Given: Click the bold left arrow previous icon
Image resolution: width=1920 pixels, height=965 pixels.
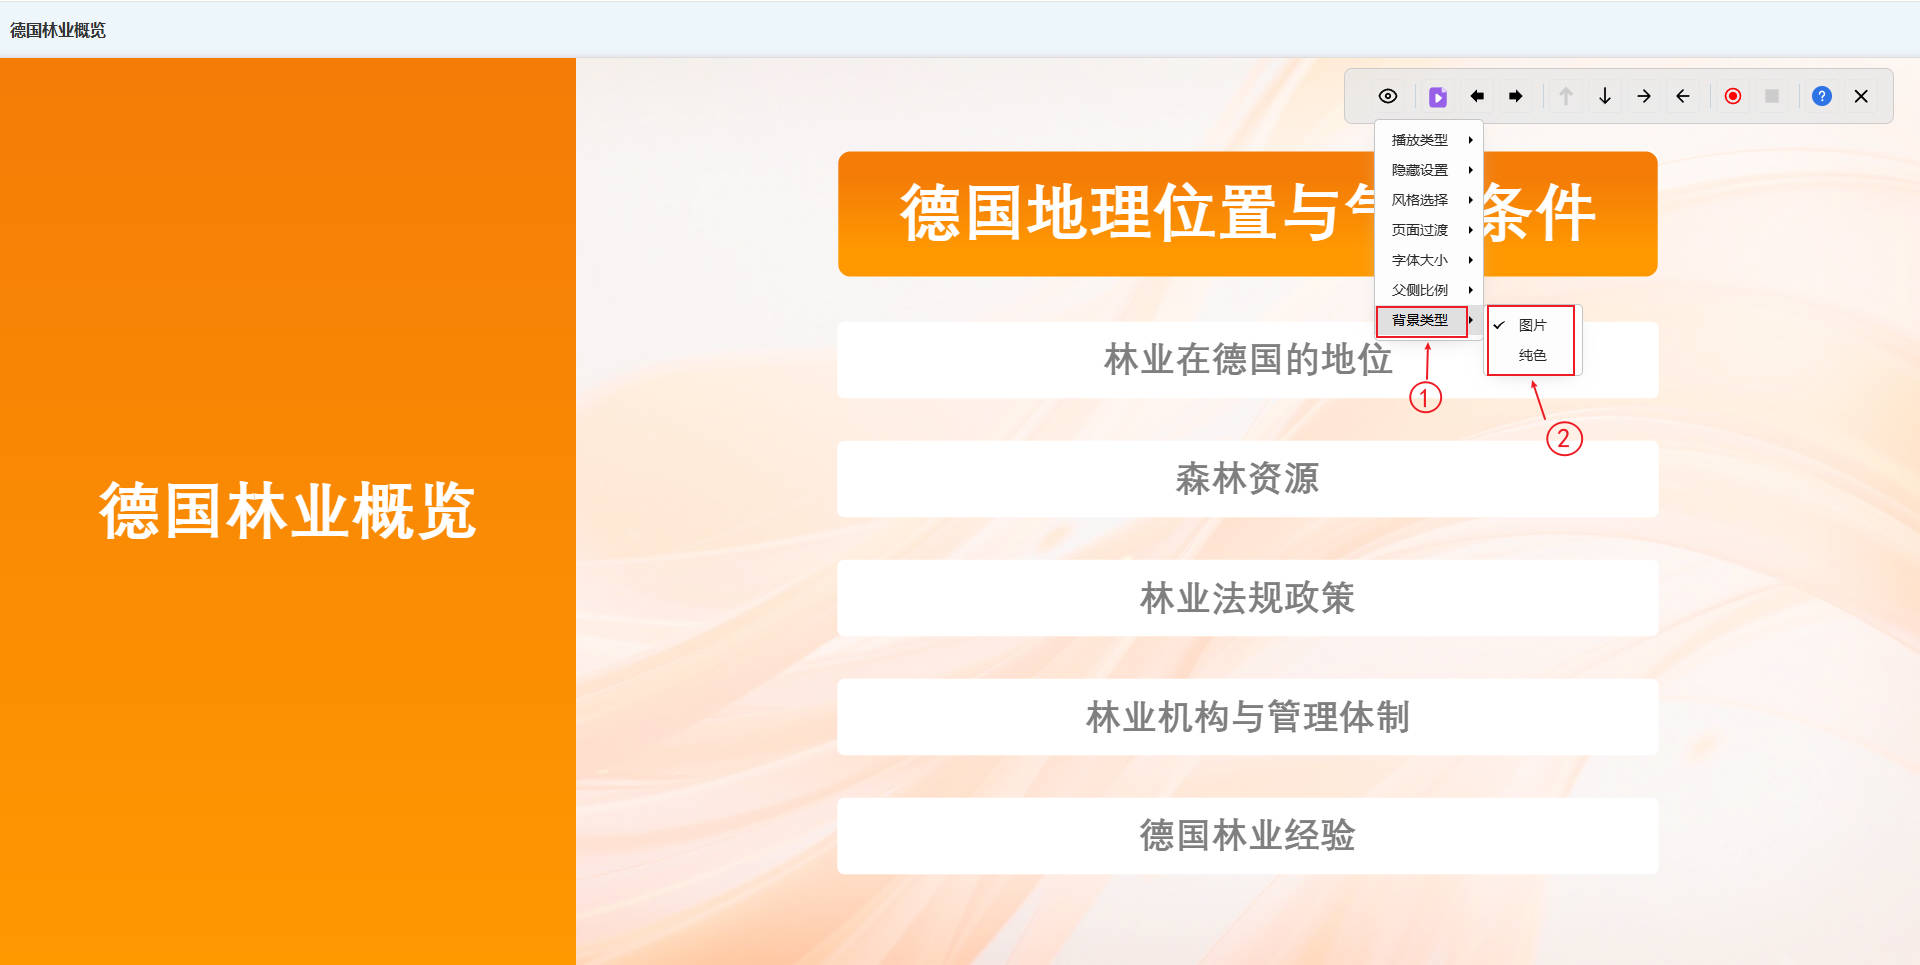Looking at the screenshot, I should [1477, 96].
